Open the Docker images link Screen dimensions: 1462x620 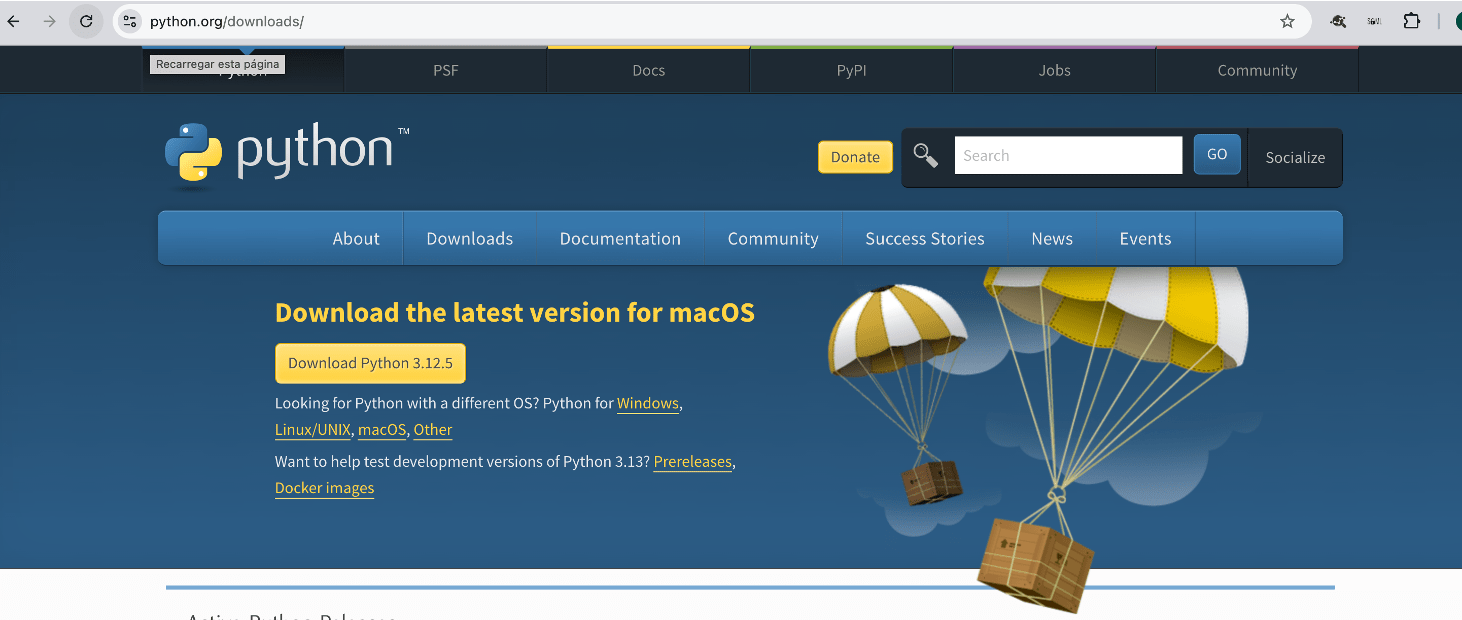[324, 488]
